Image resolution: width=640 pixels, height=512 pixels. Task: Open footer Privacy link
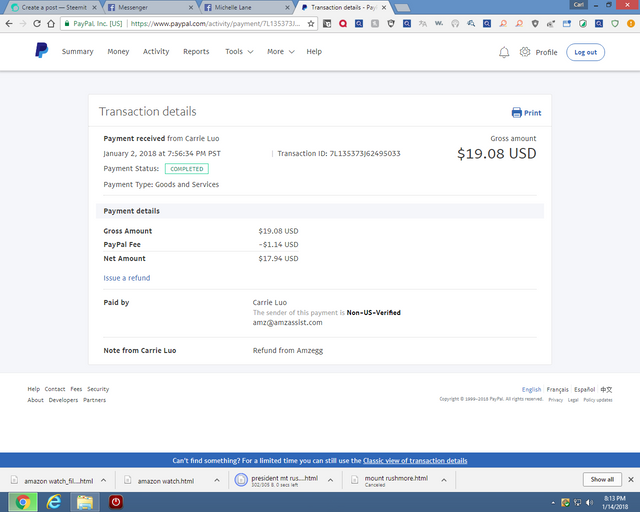tap(555, 400)
